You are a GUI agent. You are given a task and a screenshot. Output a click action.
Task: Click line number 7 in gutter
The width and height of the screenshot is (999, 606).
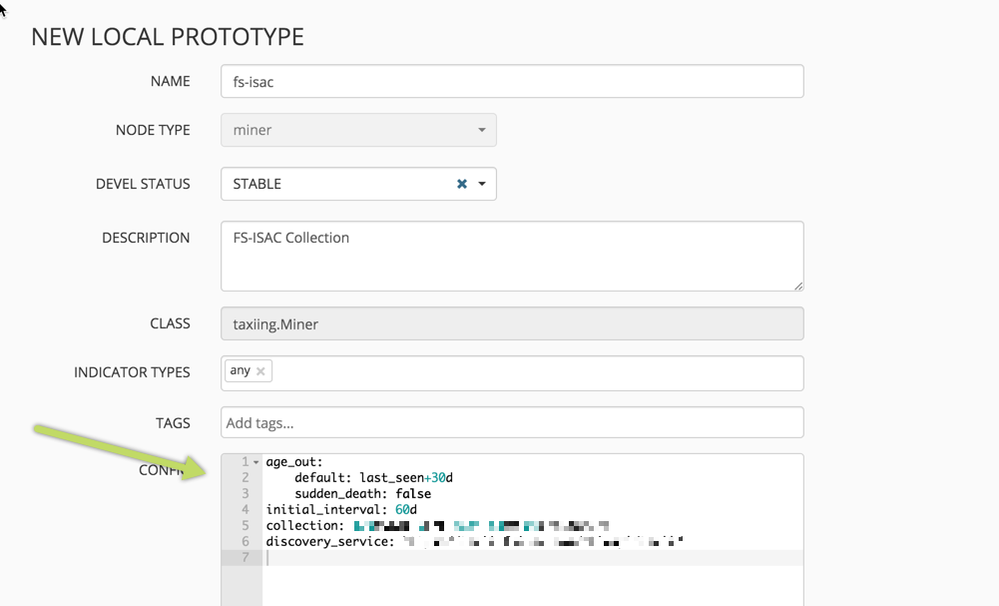[x=245, y=558]
